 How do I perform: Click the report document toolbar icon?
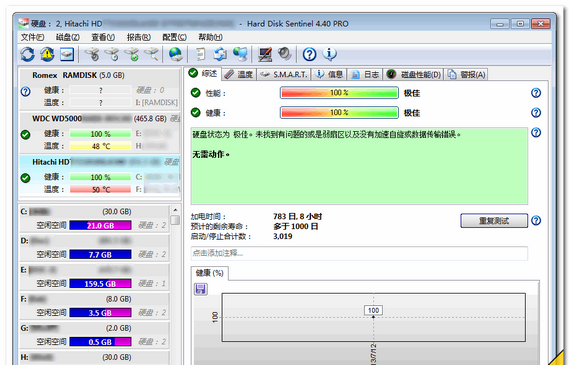pyautogui.click(x=201, y=55)
